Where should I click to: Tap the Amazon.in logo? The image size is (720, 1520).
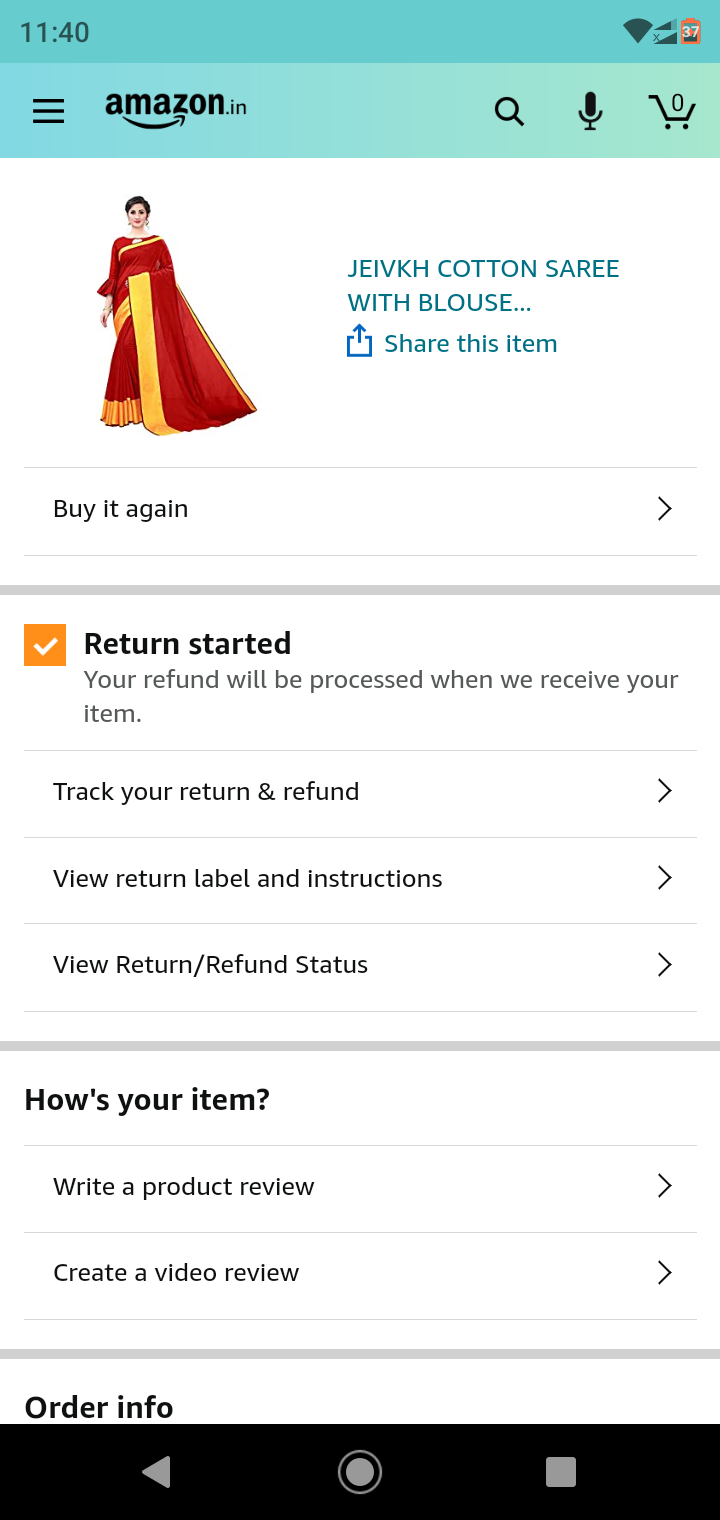(175, 109)
